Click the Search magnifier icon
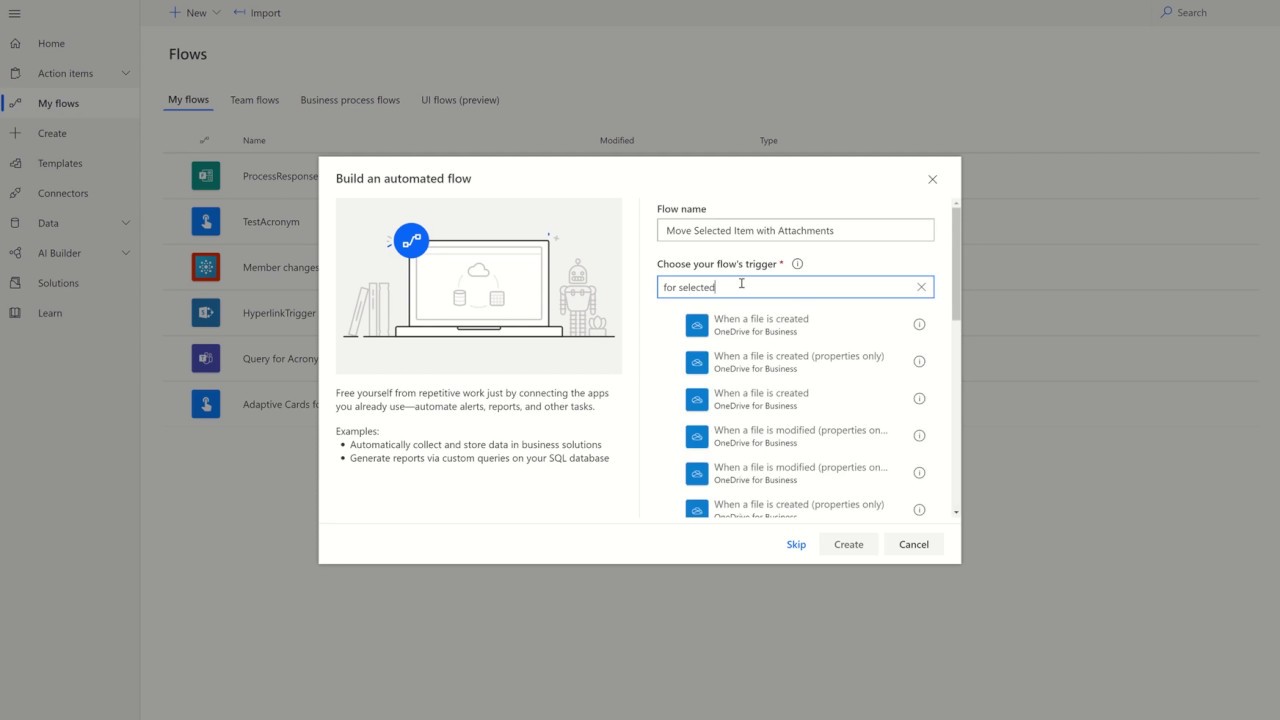 1166,13
